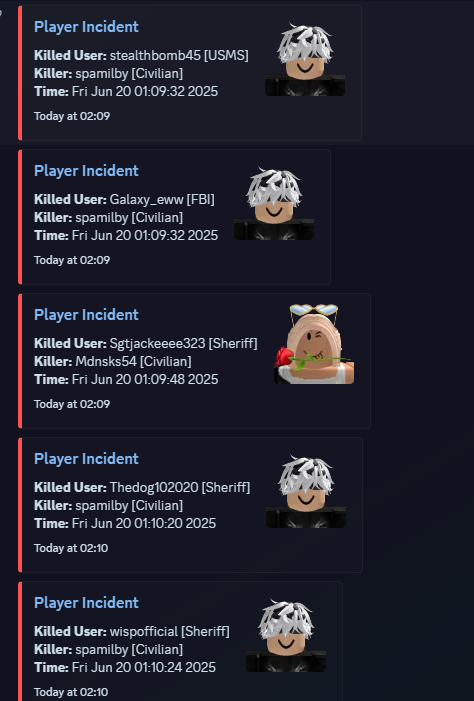Click the first Player Incident title link
The image size is (474, 701).
(x=86, y=27)
